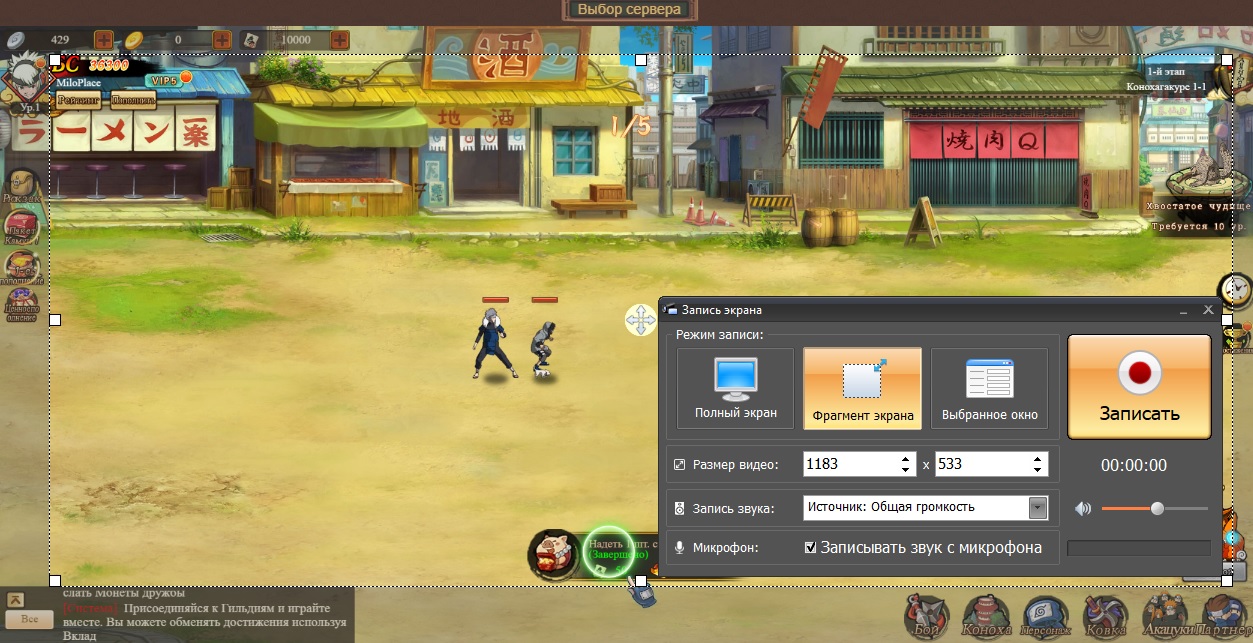Viewport: 1253px width, 643px height.
Task: Start recording with Записать button
Action: pyautogui.click(x=1139, y=387)
